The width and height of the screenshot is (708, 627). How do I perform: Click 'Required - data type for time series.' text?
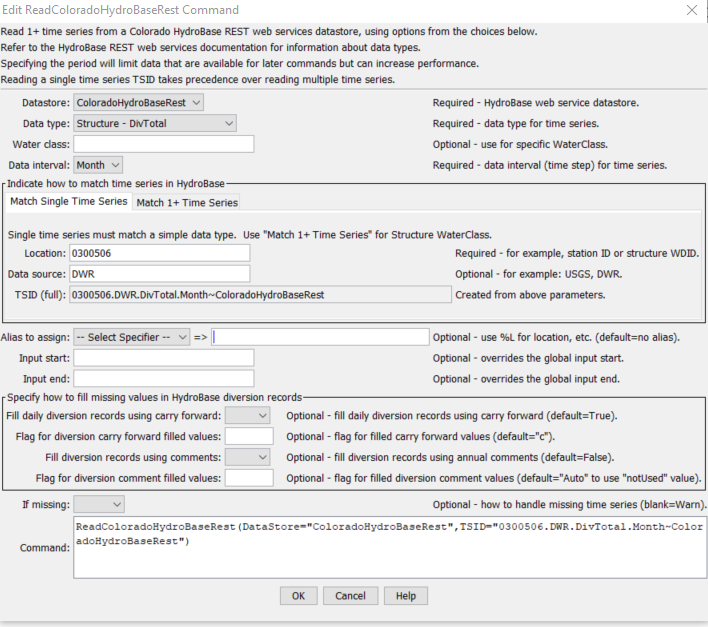pyautogui.click(x=516, y=124)
